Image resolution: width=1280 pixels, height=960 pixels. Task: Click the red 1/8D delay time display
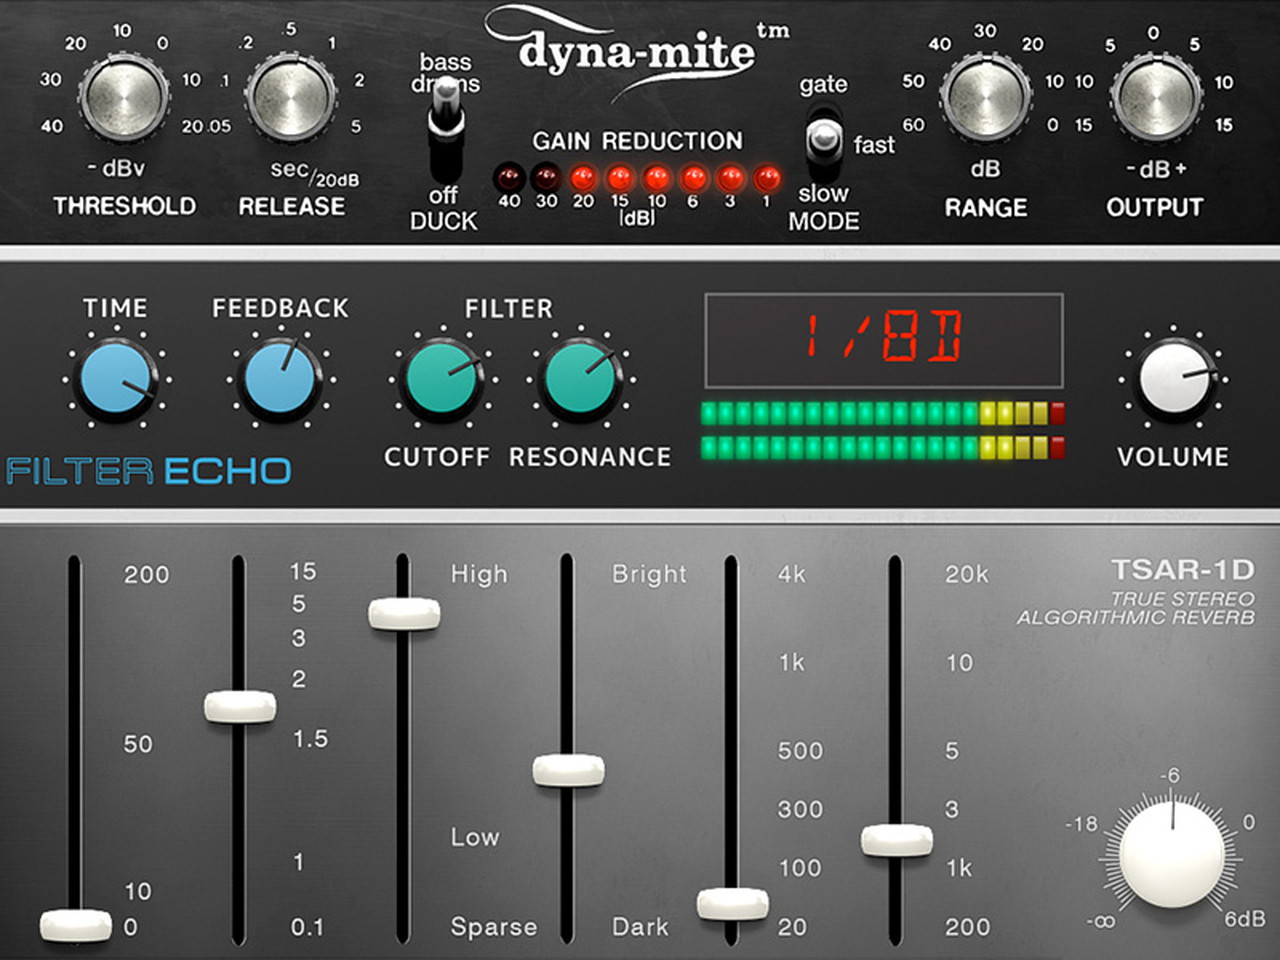pos(884,339)
